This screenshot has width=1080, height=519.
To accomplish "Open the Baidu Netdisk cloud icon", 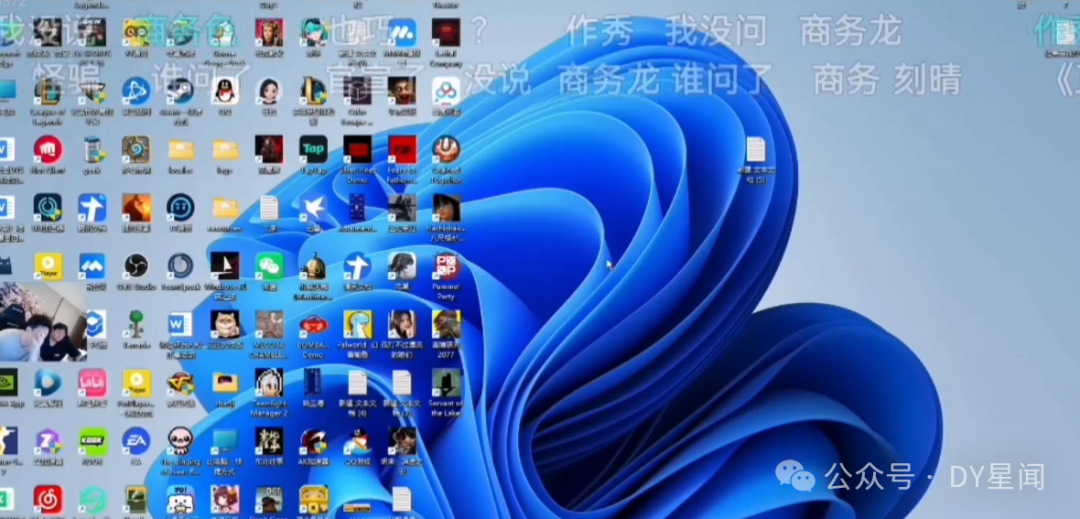I will pyautogui.click(x=446, y=92).
